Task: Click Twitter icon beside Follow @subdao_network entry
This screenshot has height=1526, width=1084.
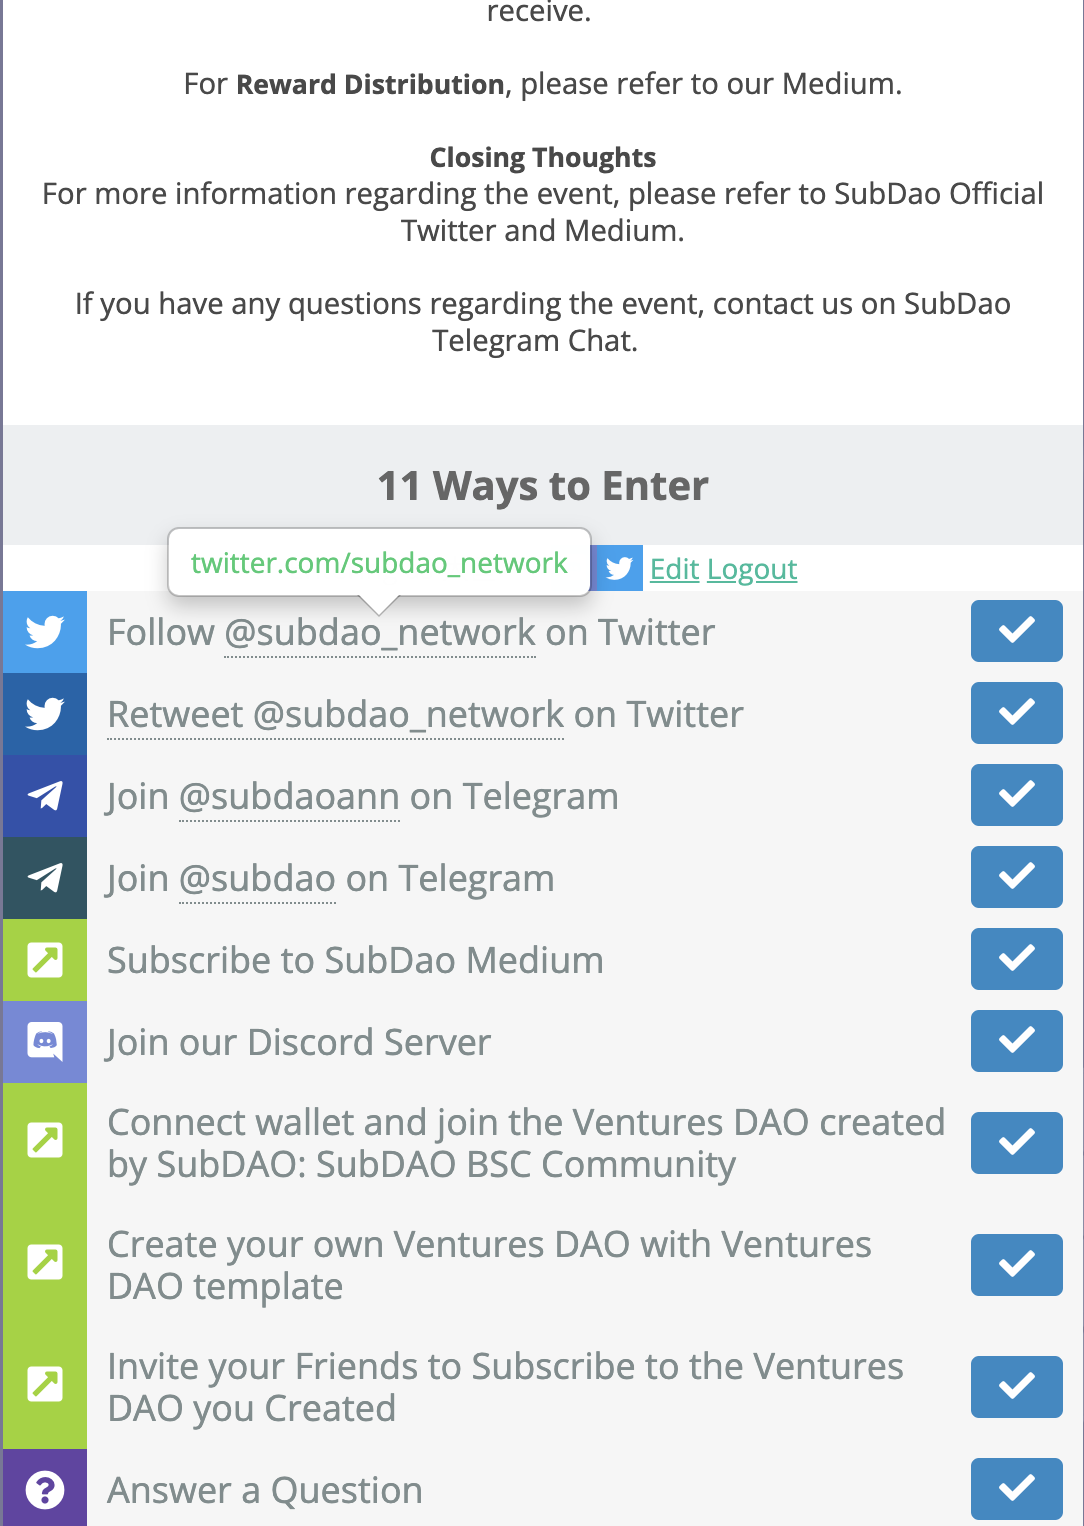Action: pos(45,632)
